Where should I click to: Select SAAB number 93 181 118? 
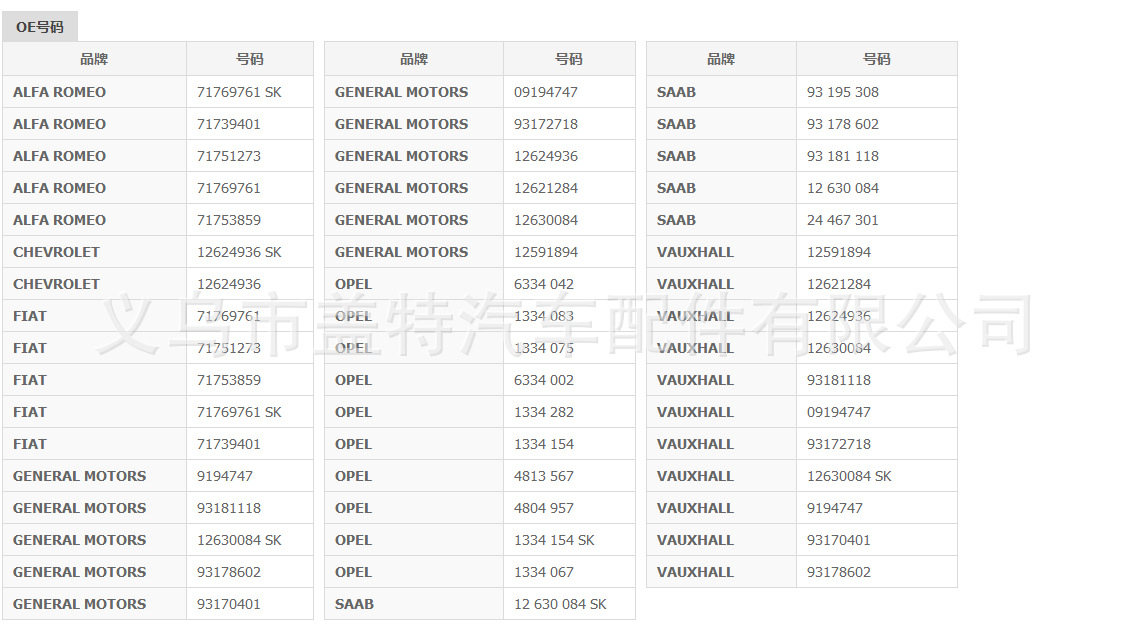pyautogui.click(x=842, y=156)
